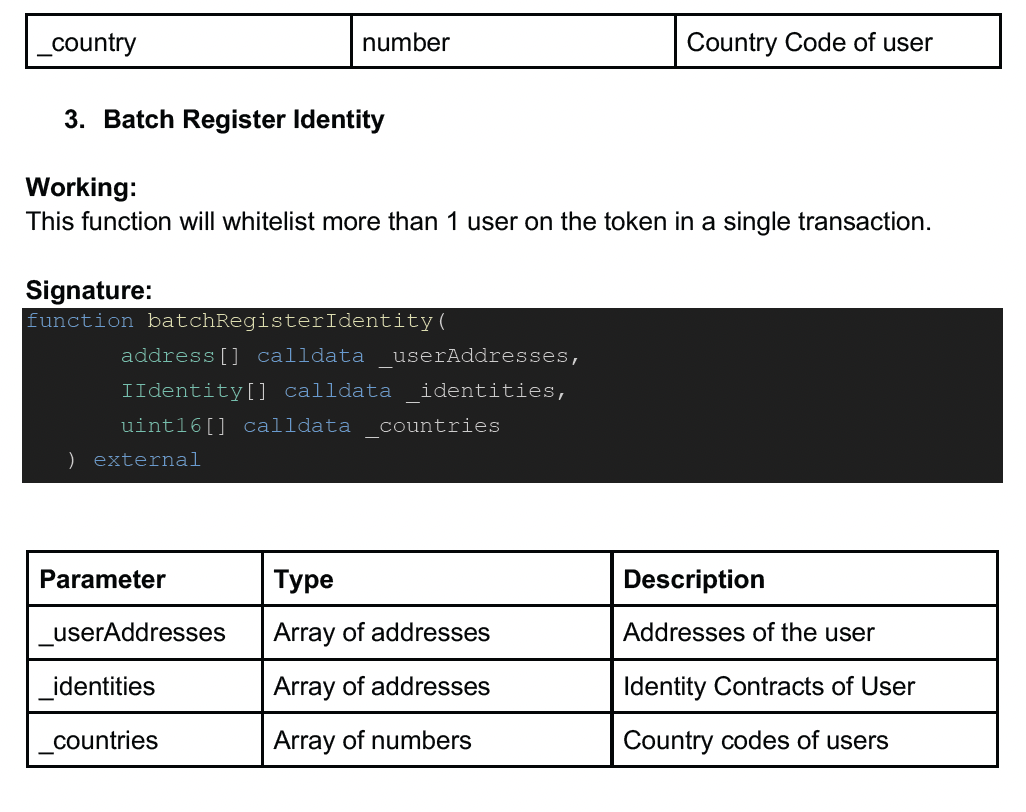Select the "number" type cell
Image resolution: width=1026 pixels, height=812 pixels.
405,43
